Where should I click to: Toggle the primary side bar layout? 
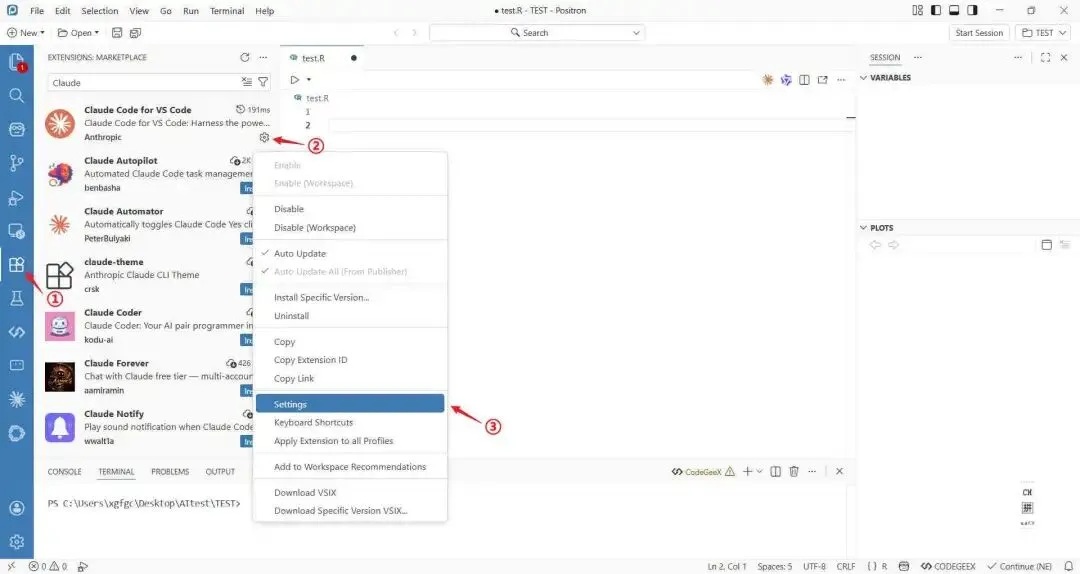(x=935, y=10)
